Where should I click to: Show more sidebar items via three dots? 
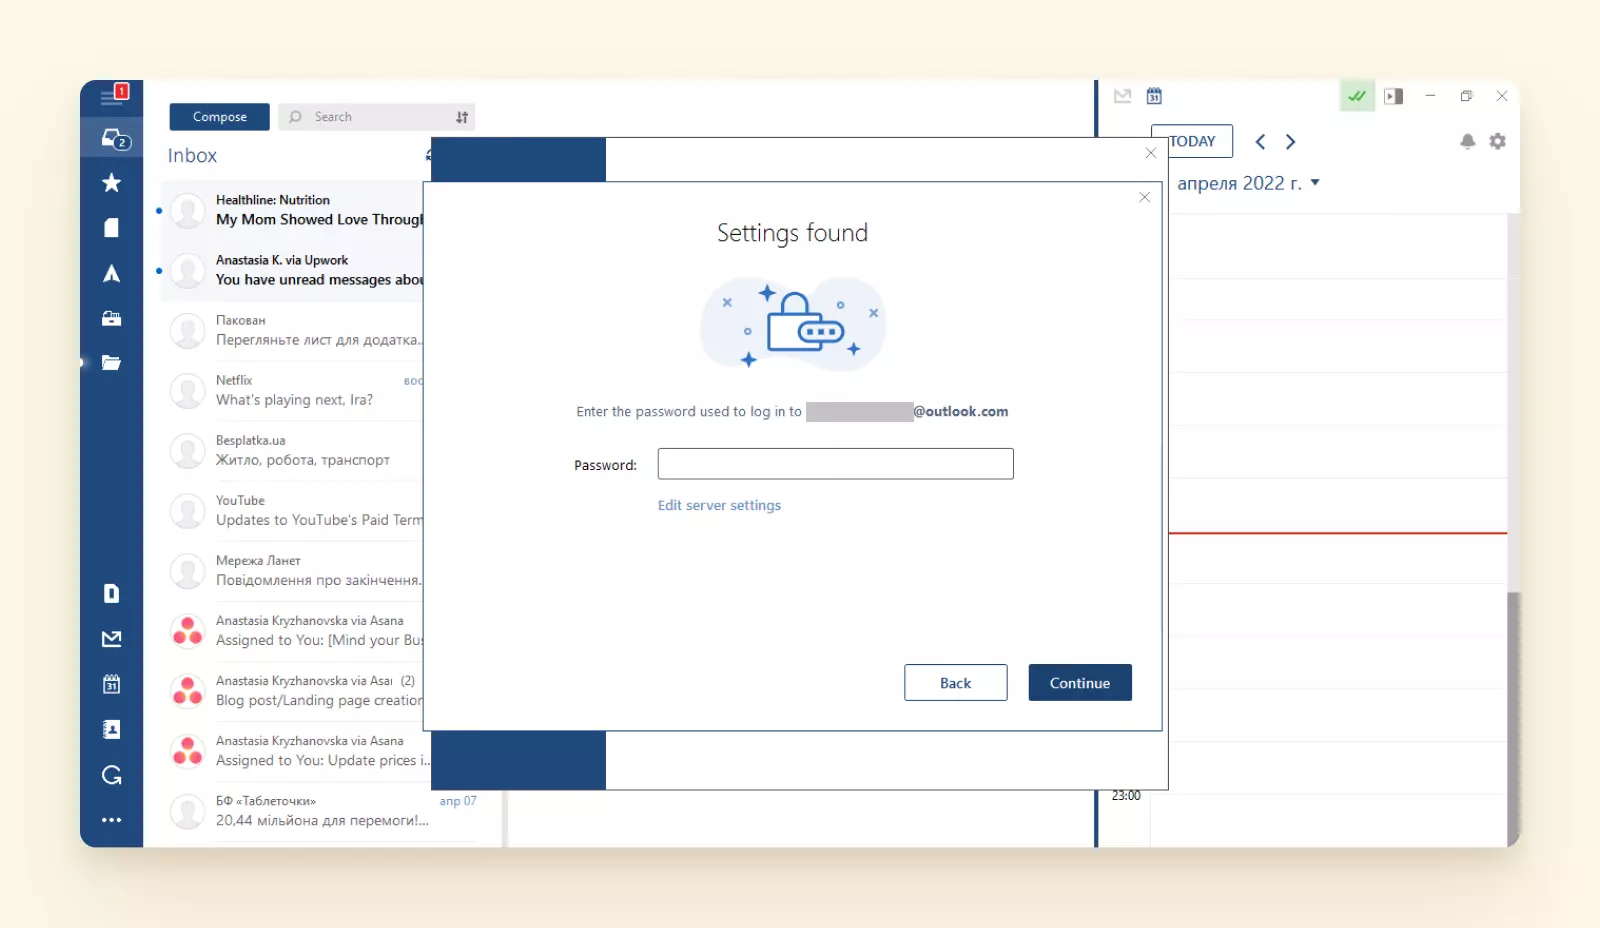pyautogui.click(x=112, y=820)
